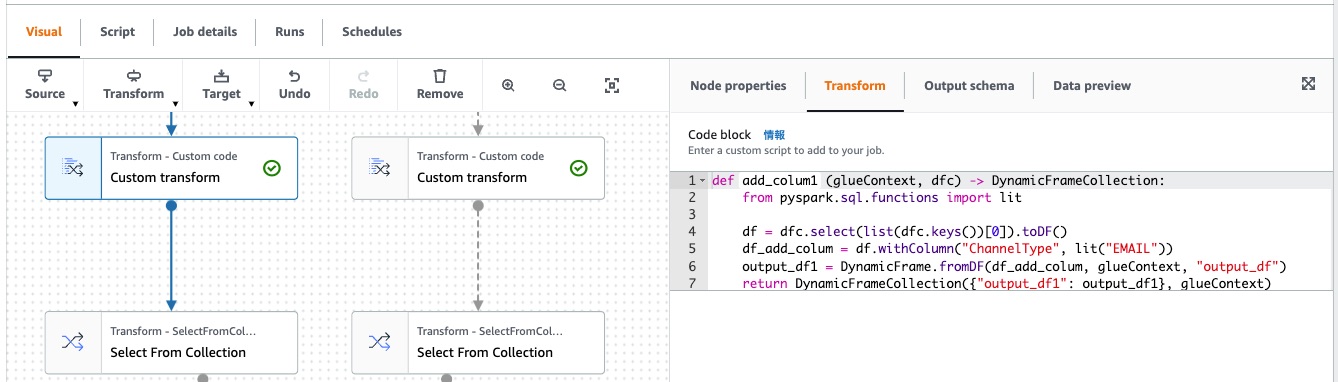Screen dimensions: 1338x382
Task: Click the shuffle icon of the unselected Custom transform node
Action: tap(379, 168)
